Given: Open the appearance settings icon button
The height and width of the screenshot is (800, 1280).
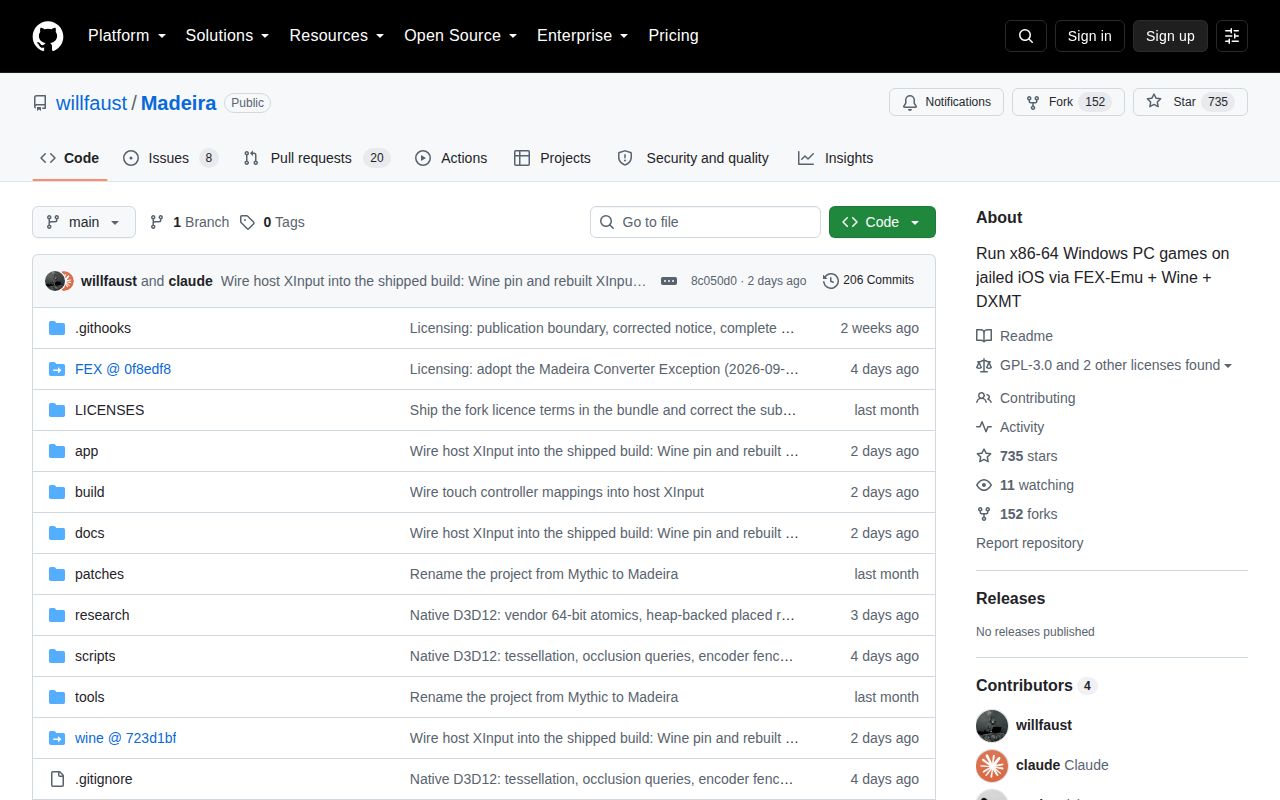Looking at the screenshot, I should coord(1232,36).
